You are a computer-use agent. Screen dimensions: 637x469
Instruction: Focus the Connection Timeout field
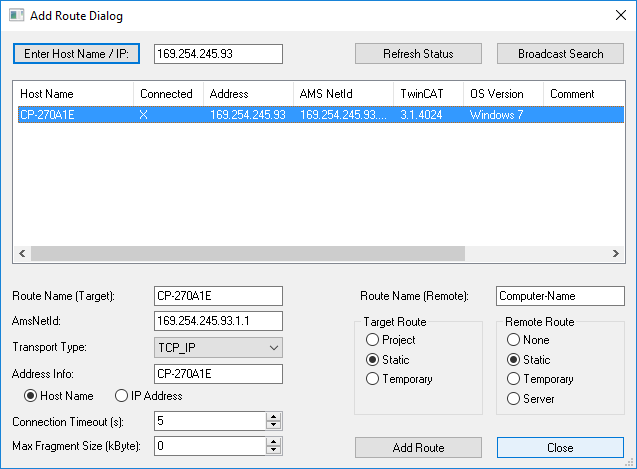[210, 421]
